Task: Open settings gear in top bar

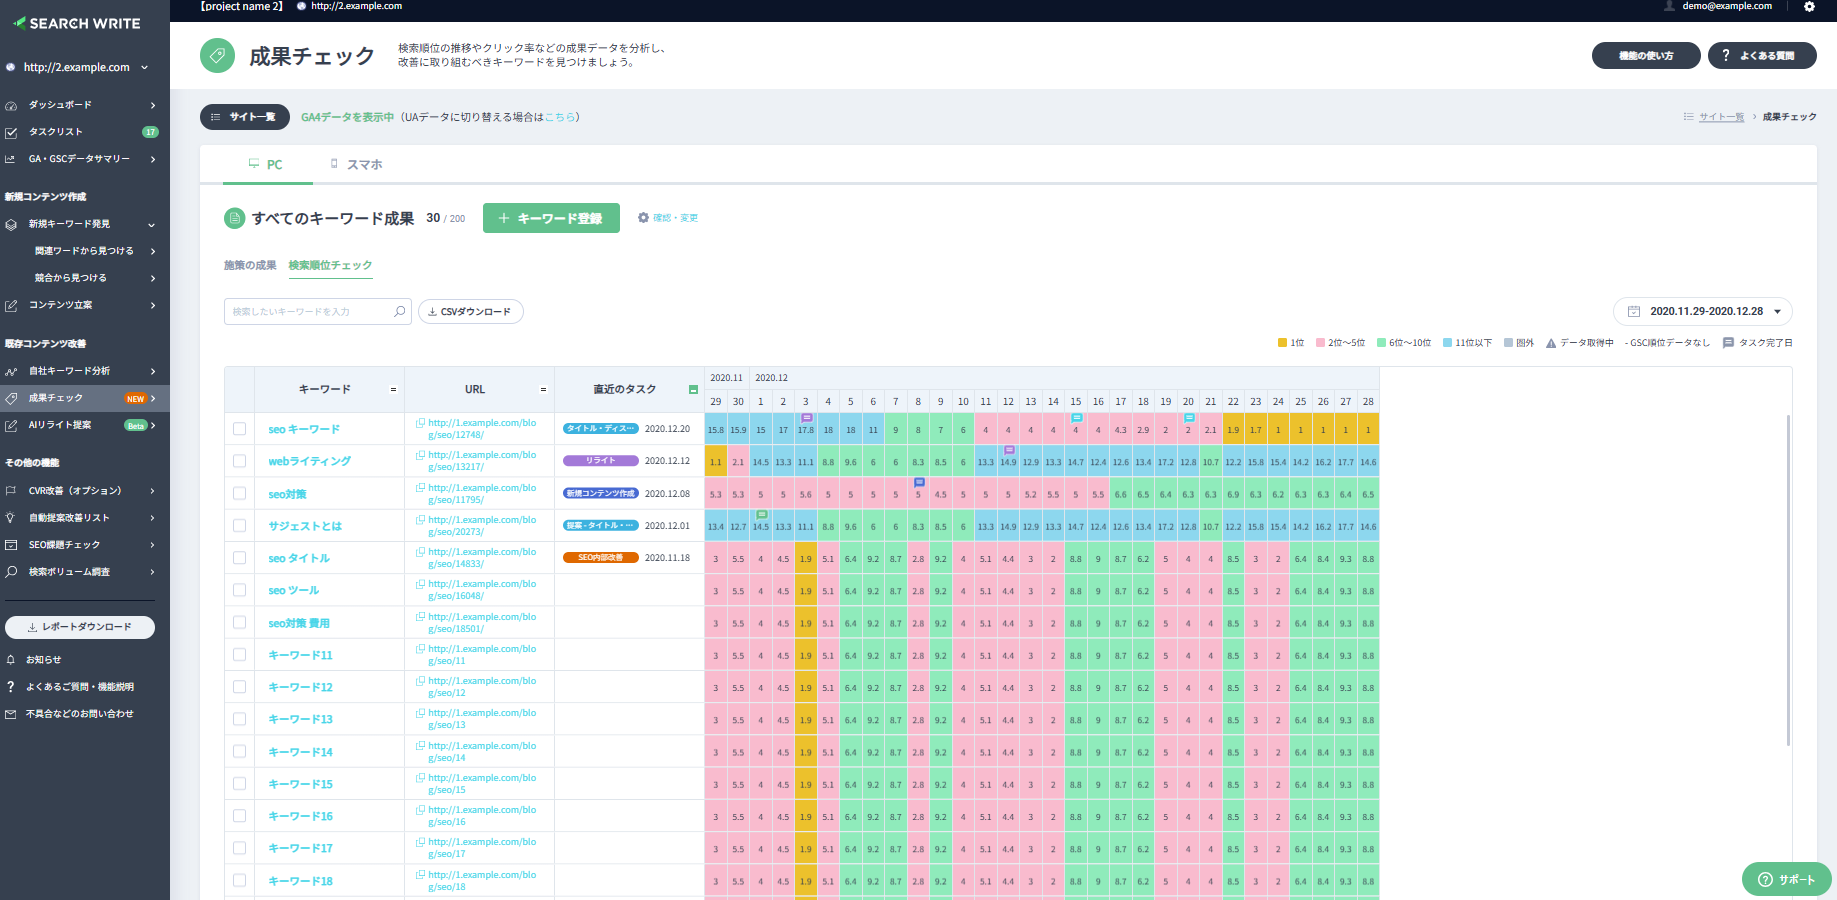Action: click(x=1809, y=6)
